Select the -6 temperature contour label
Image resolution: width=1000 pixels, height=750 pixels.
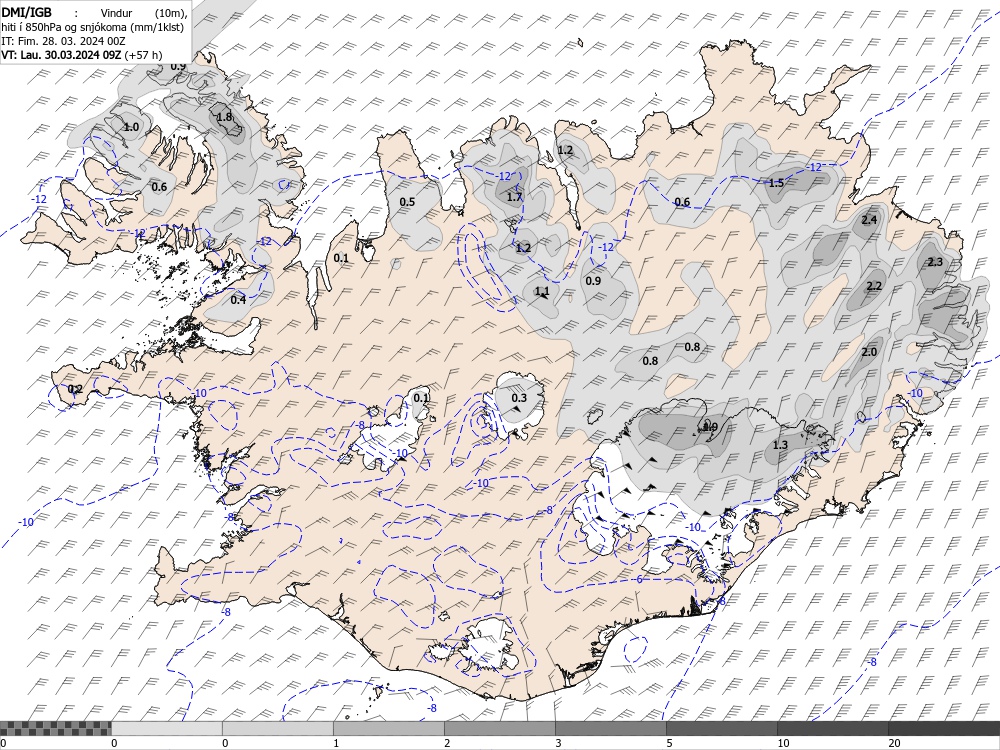tap(638, 579)
